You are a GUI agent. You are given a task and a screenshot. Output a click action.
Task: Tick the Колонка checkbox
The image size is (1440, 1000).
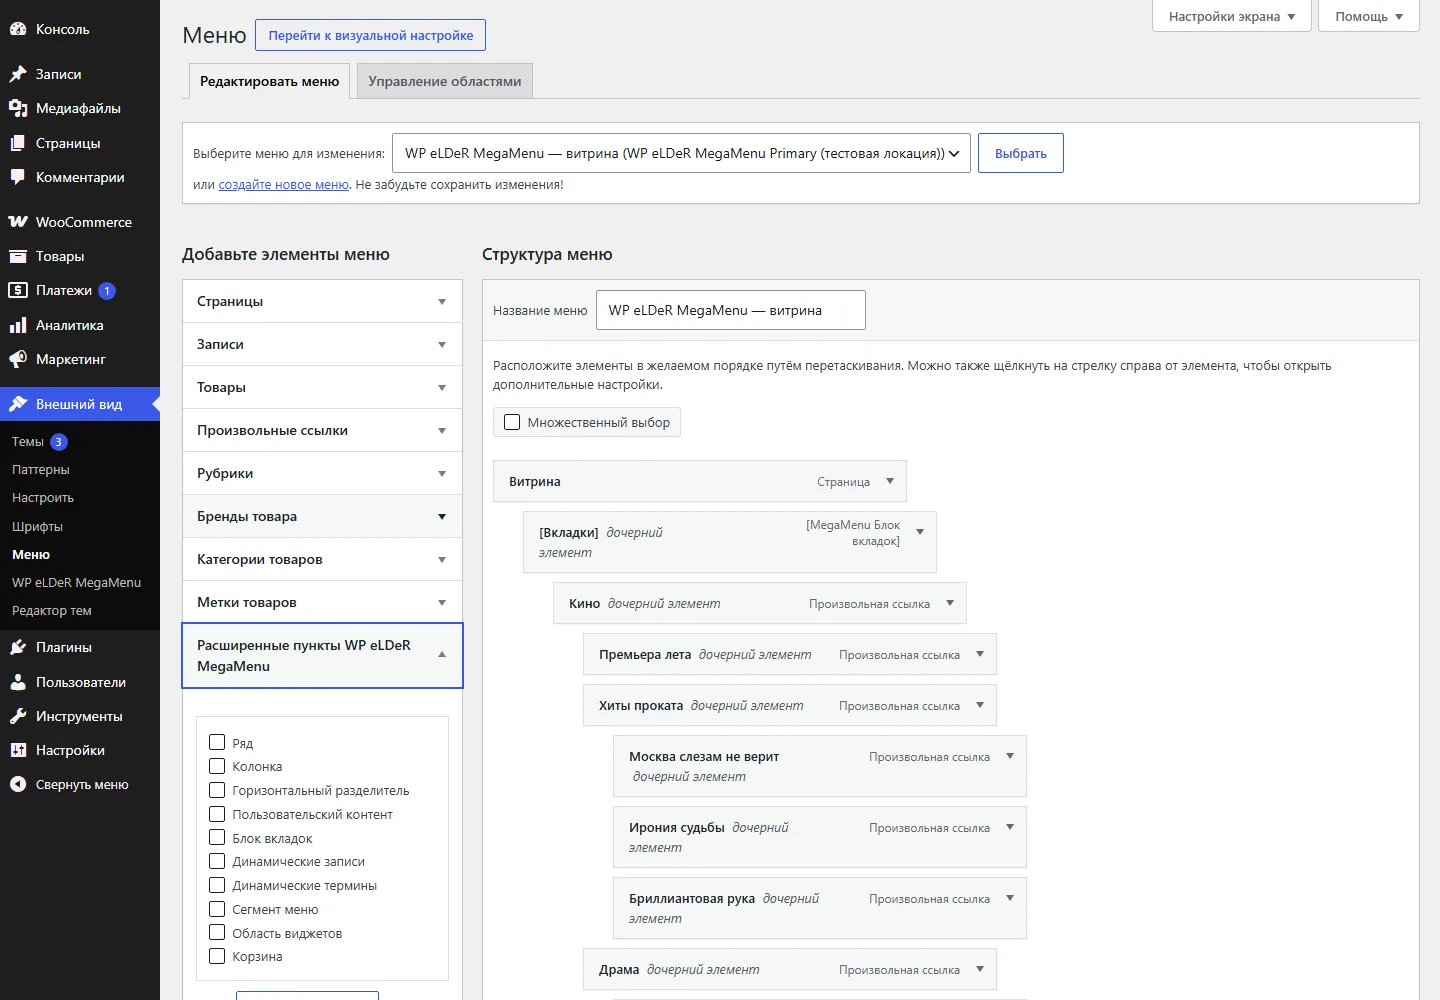(x=217, y=766)
